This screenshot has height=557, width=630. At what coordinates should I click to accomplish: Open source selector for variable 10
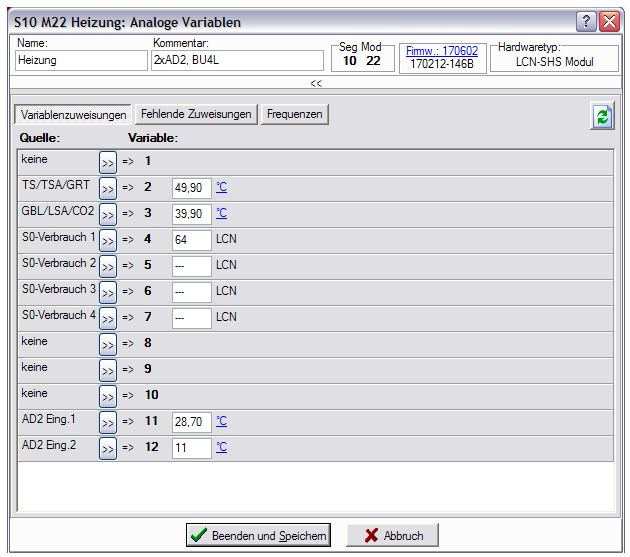pyautogui.click(x=108, y=396)
